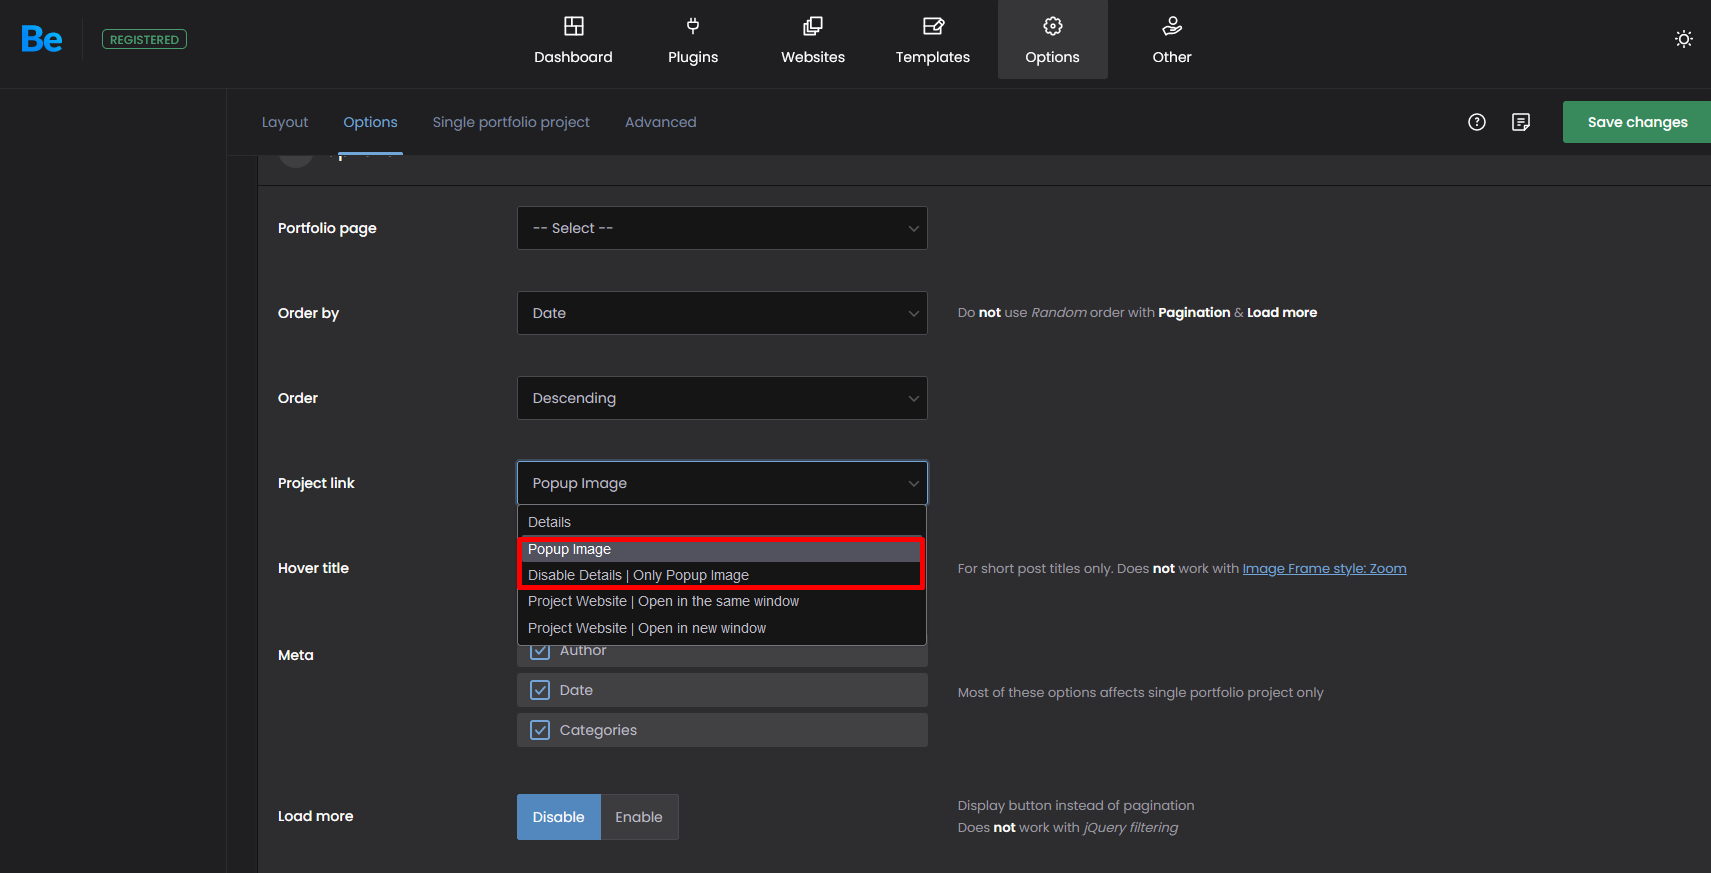Choose Project Website open in new window

coord(722,628)
